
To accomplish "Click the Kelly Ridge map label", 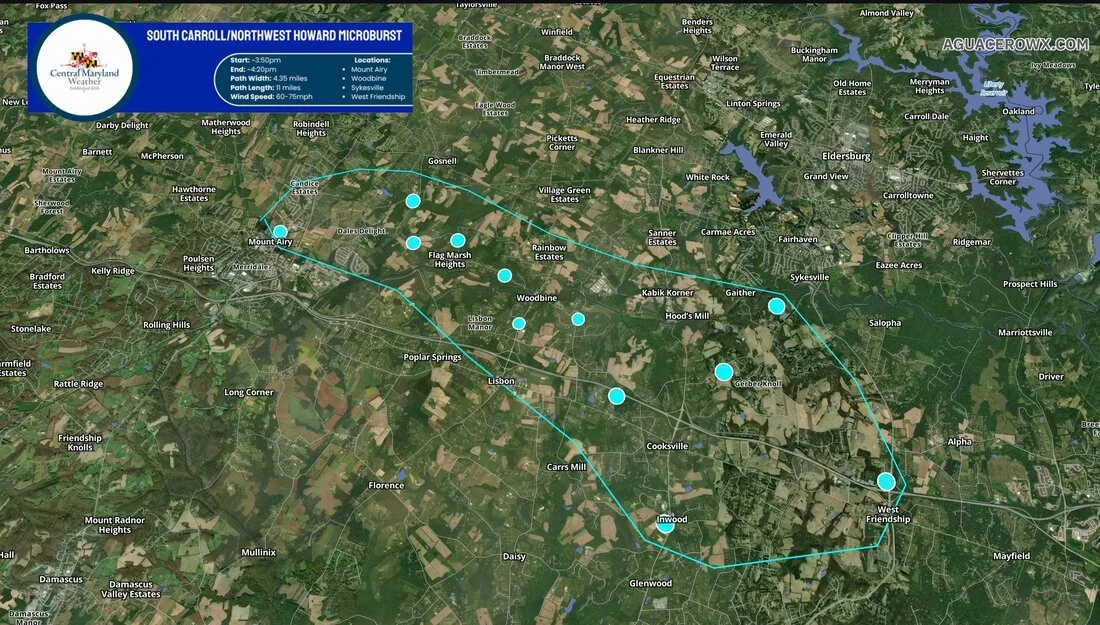I will pyautogui.click(x=112, y=271).
